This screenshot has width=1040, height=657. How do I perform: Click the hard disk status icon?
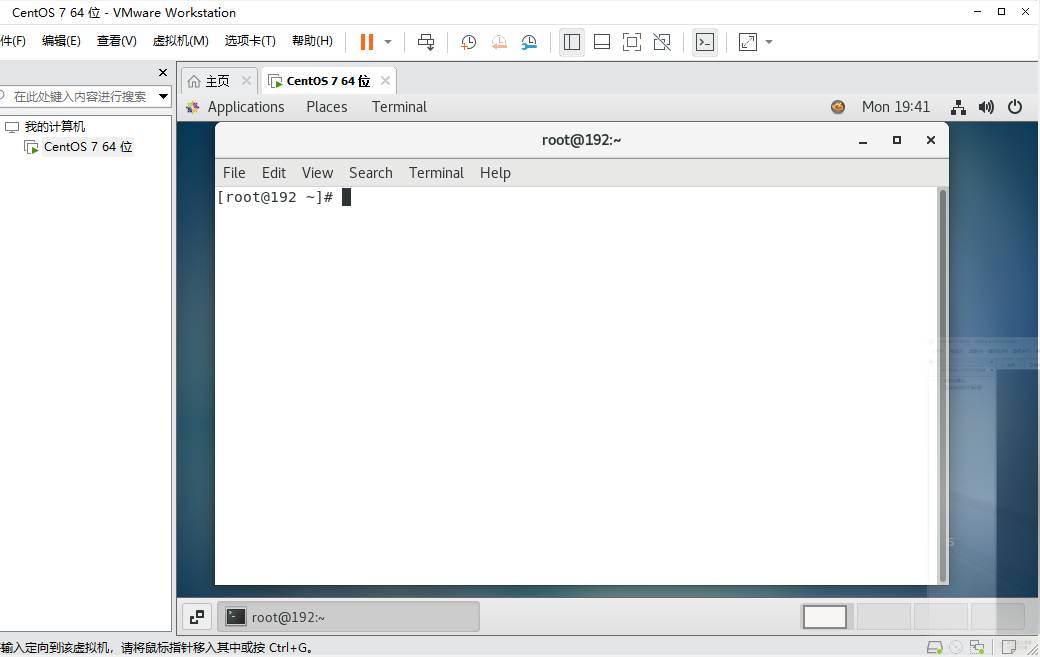click(x=934, y=647)
